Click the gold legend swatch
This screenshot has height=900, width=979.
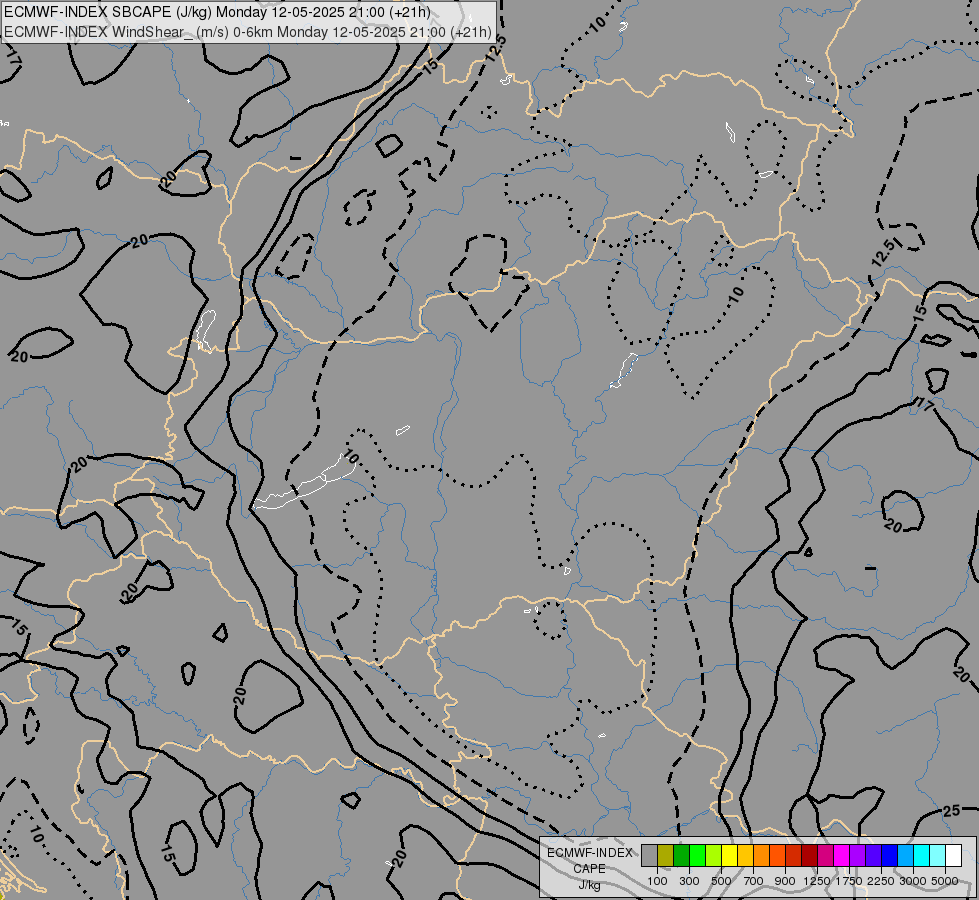pyautogui.click(x=745, y=856)
